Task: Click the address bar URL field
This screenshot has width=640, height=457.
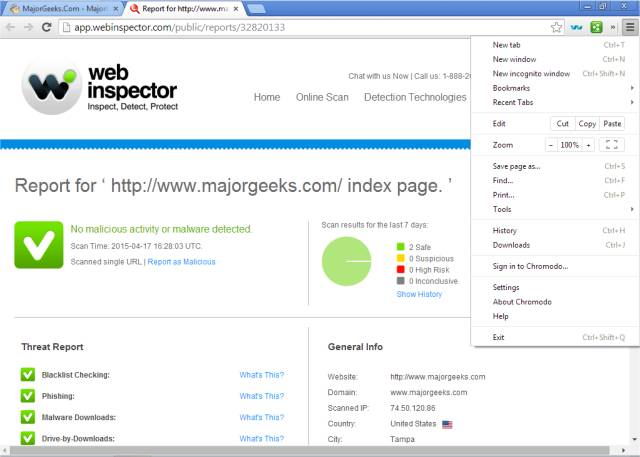Action: click(x=310, y=27)
